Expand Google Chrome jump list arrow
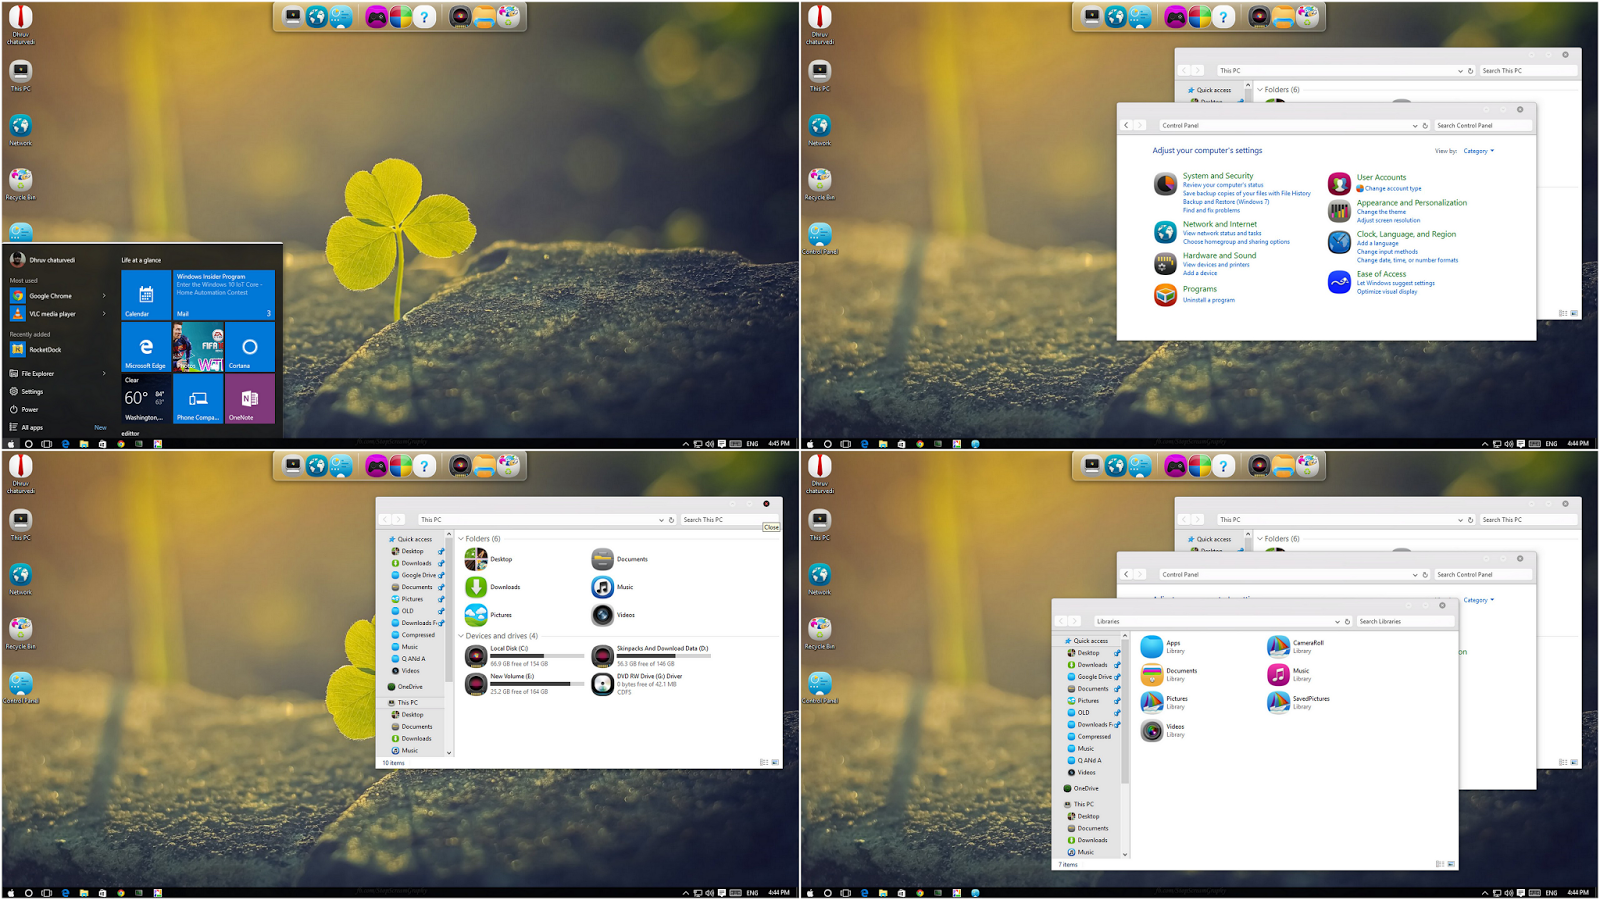The width and height of the screenshot is (1600, 900). [104, 296]
